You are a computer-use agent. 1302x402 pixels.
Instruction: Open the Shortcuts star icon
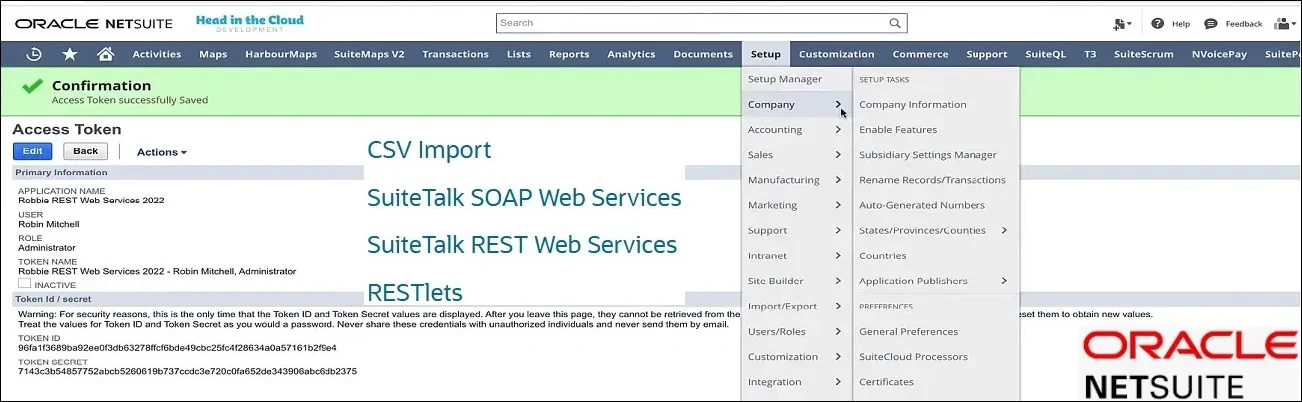[x=69, y=54]
